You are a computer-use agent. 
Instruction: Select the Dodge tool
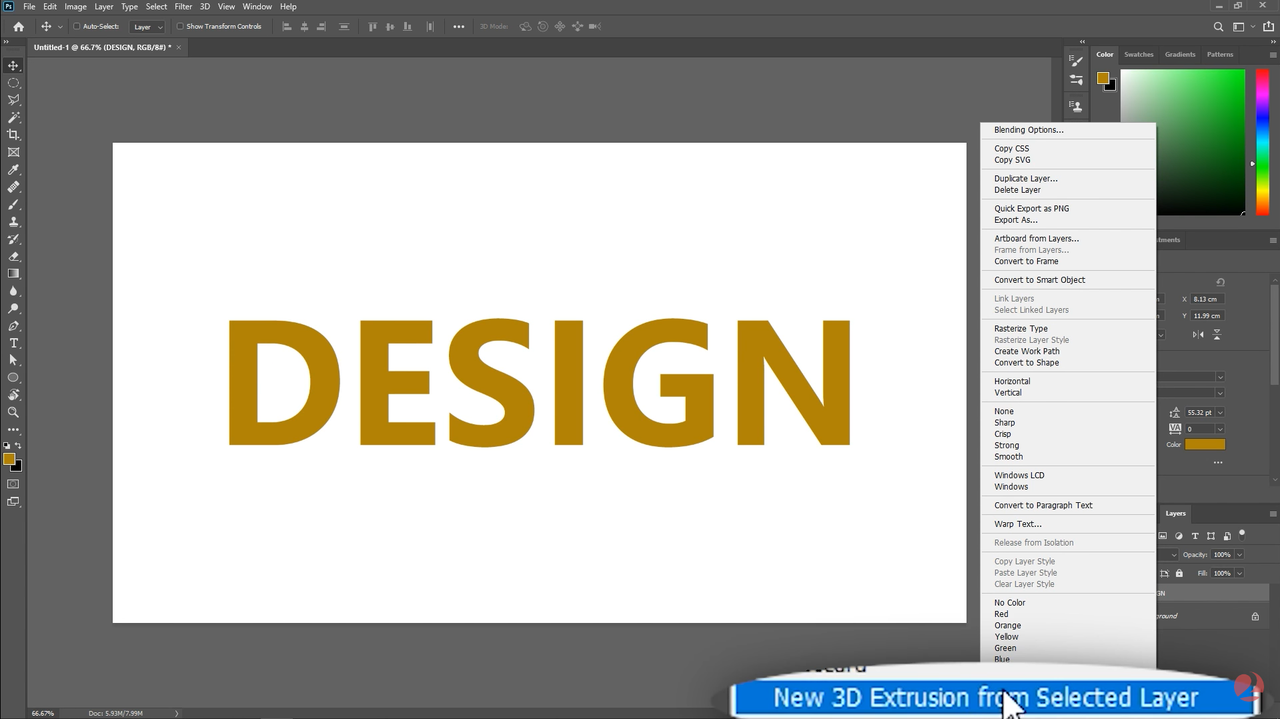(x=13, y=308)
